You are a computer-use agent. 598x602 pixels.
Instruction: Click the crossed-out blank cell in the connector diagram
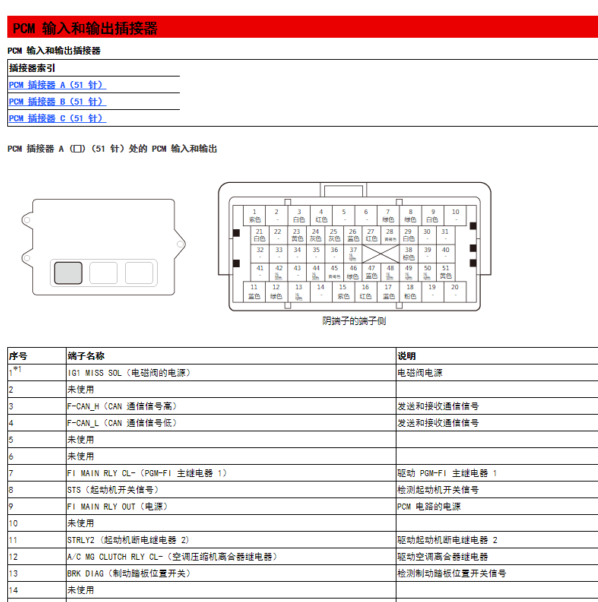tap(380, 253)
